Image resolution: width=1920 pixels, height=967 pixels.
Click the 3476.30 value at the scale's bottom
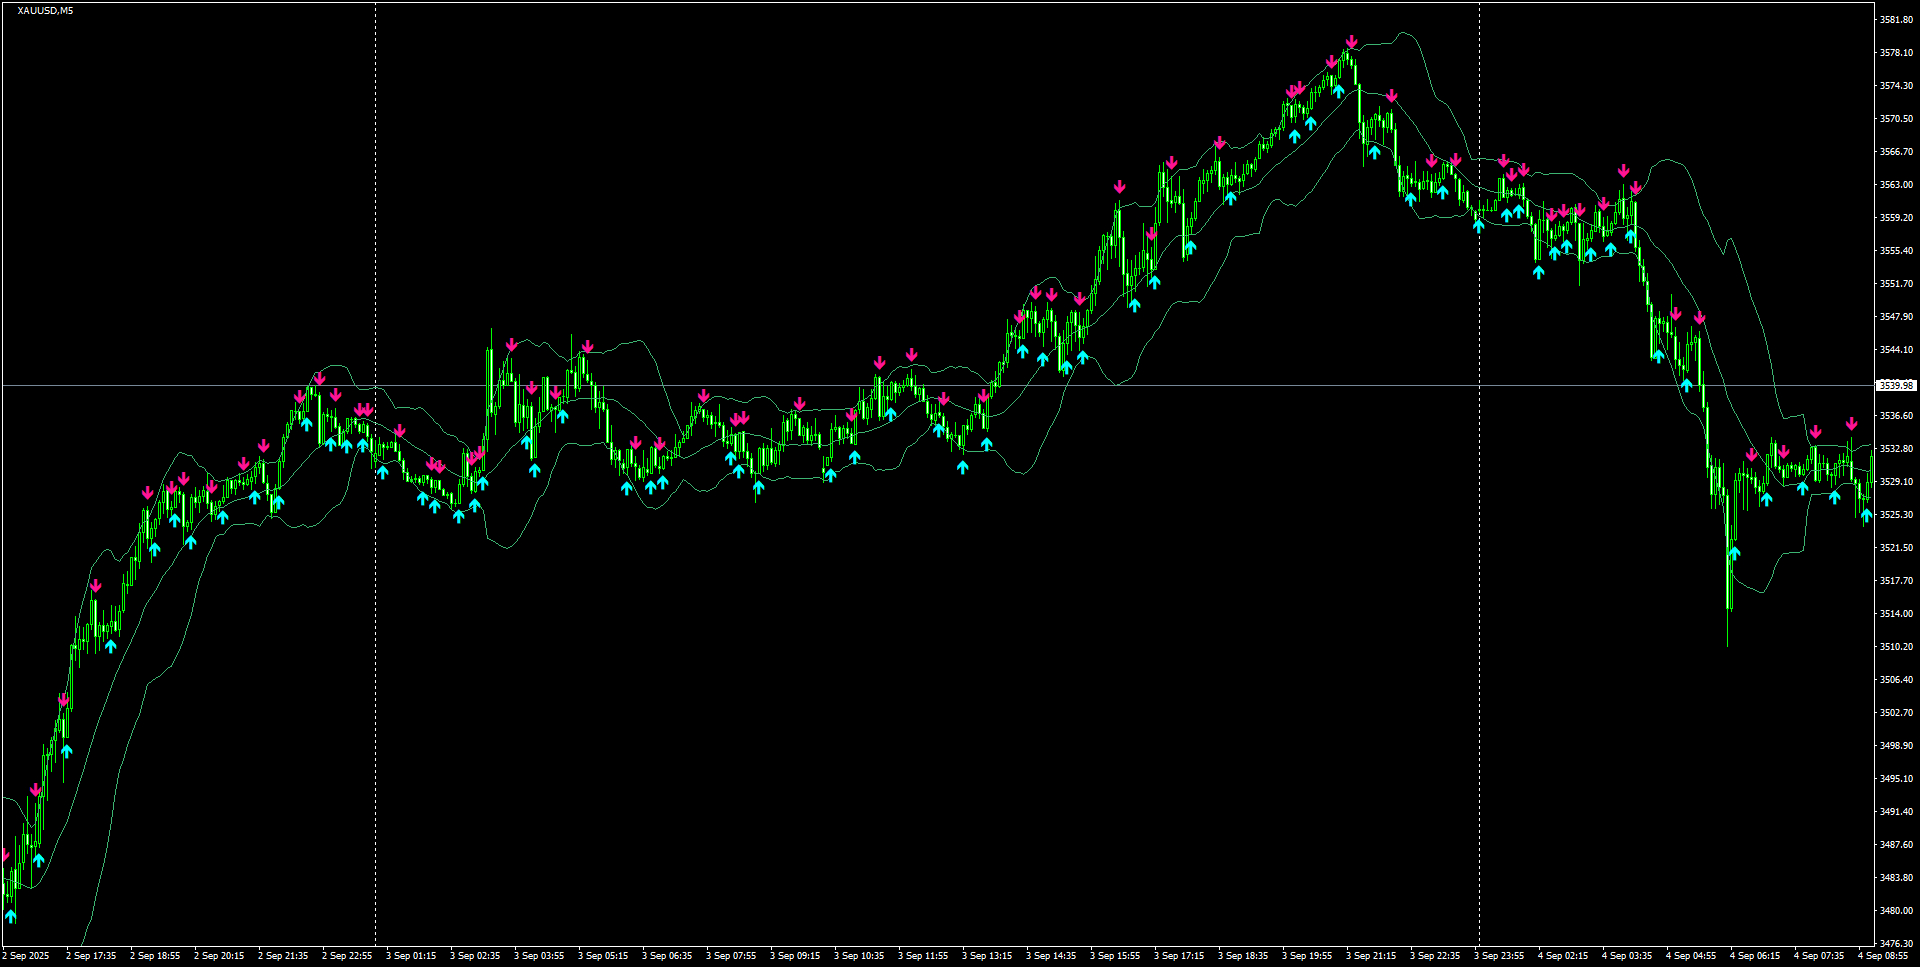pyautogui.click(x=1897, y=941)
